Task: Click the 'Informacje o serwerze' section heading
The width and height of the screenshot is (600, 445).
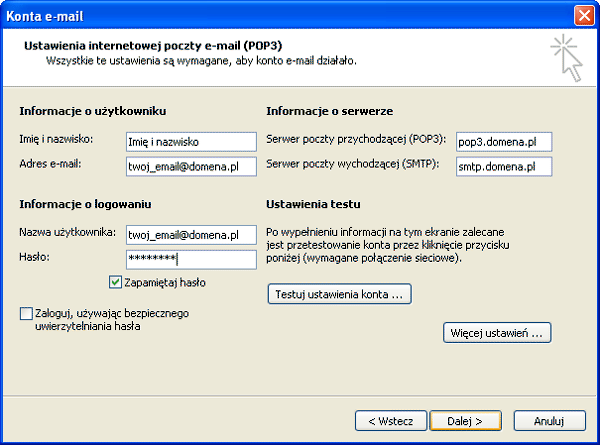Action: pyautogui.click(x=329, y=111)
